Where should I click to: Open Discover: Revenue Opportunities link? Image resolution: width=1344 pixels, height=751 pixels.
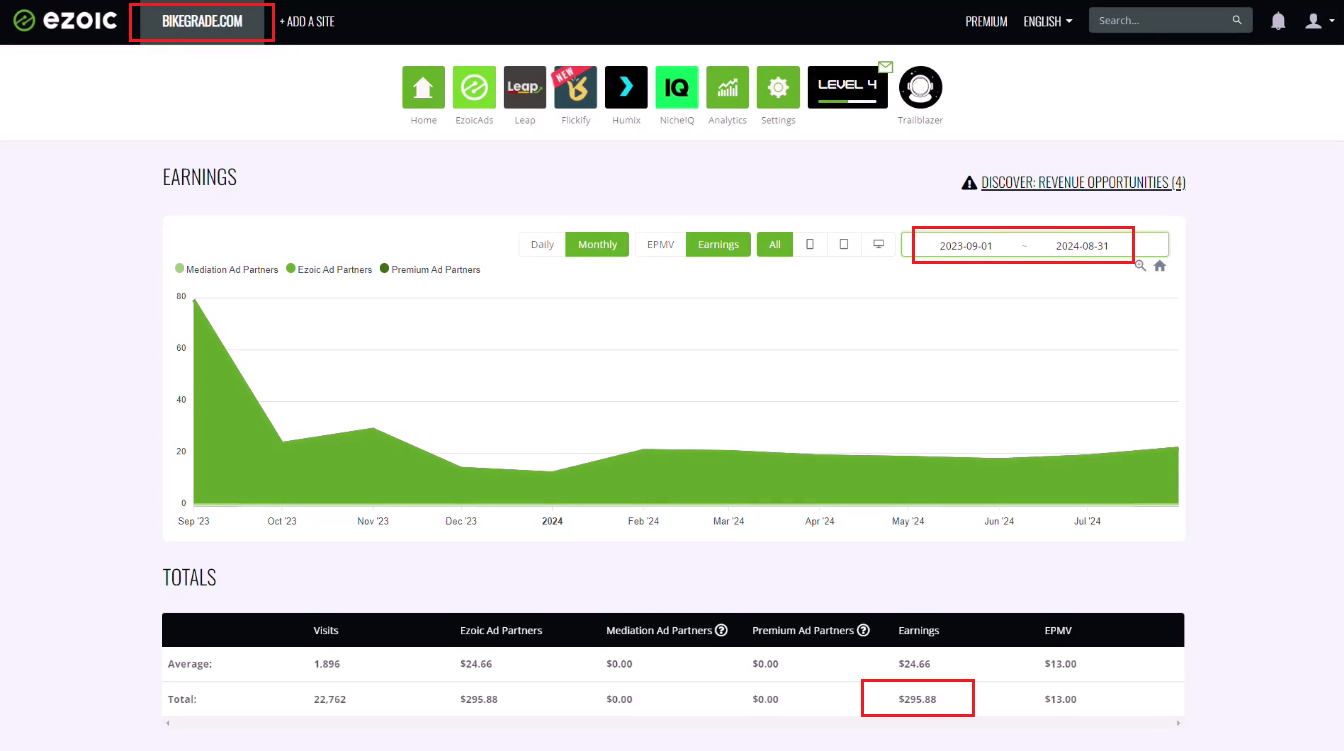1083,183
